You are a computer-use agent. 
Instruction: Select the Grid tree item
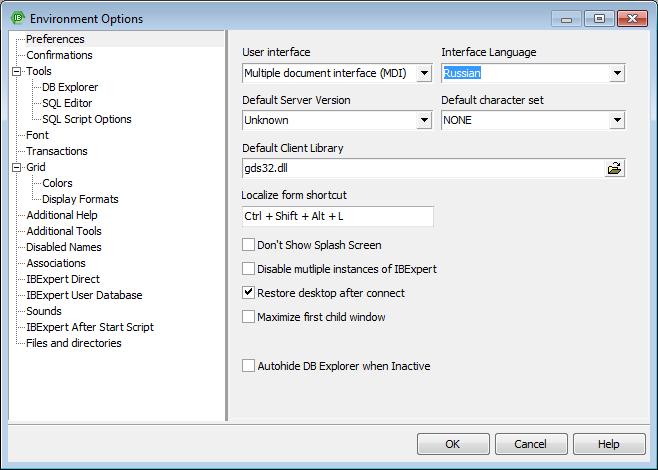coord(36,167)
